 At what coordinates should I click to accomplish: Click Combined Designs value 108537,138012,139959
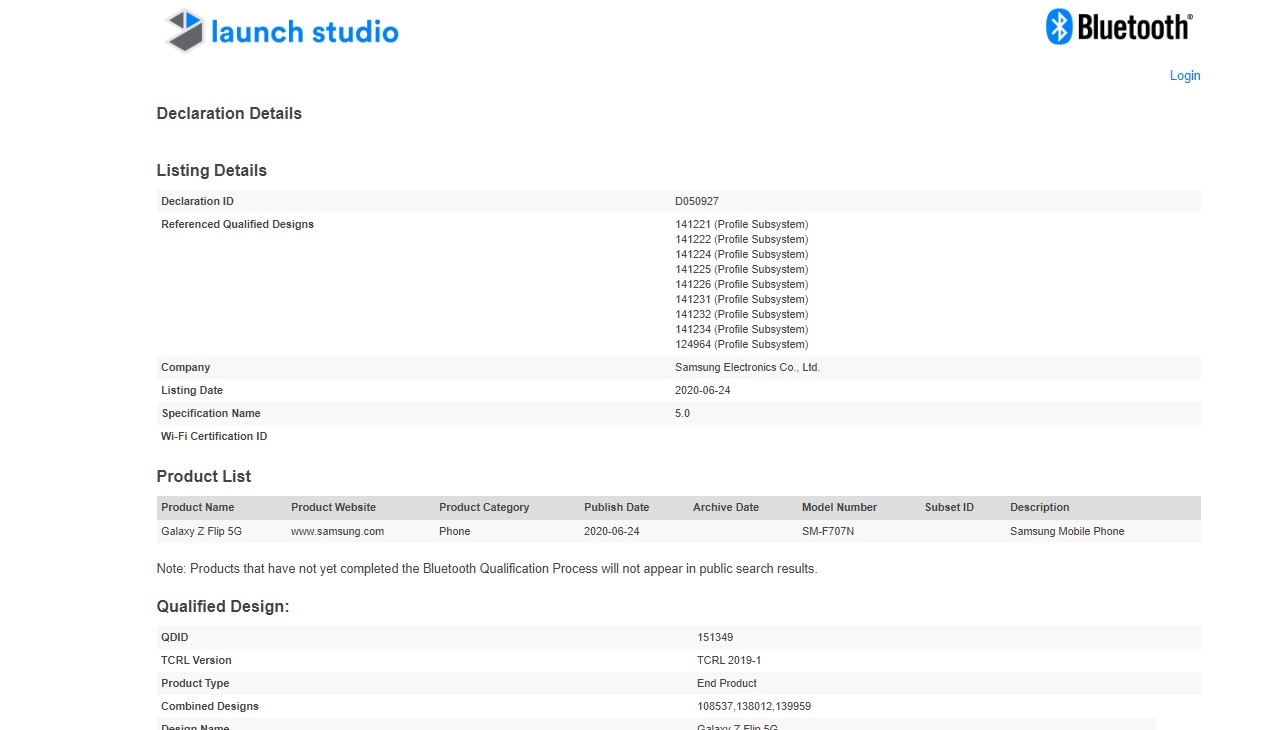(x=754, y=707)
